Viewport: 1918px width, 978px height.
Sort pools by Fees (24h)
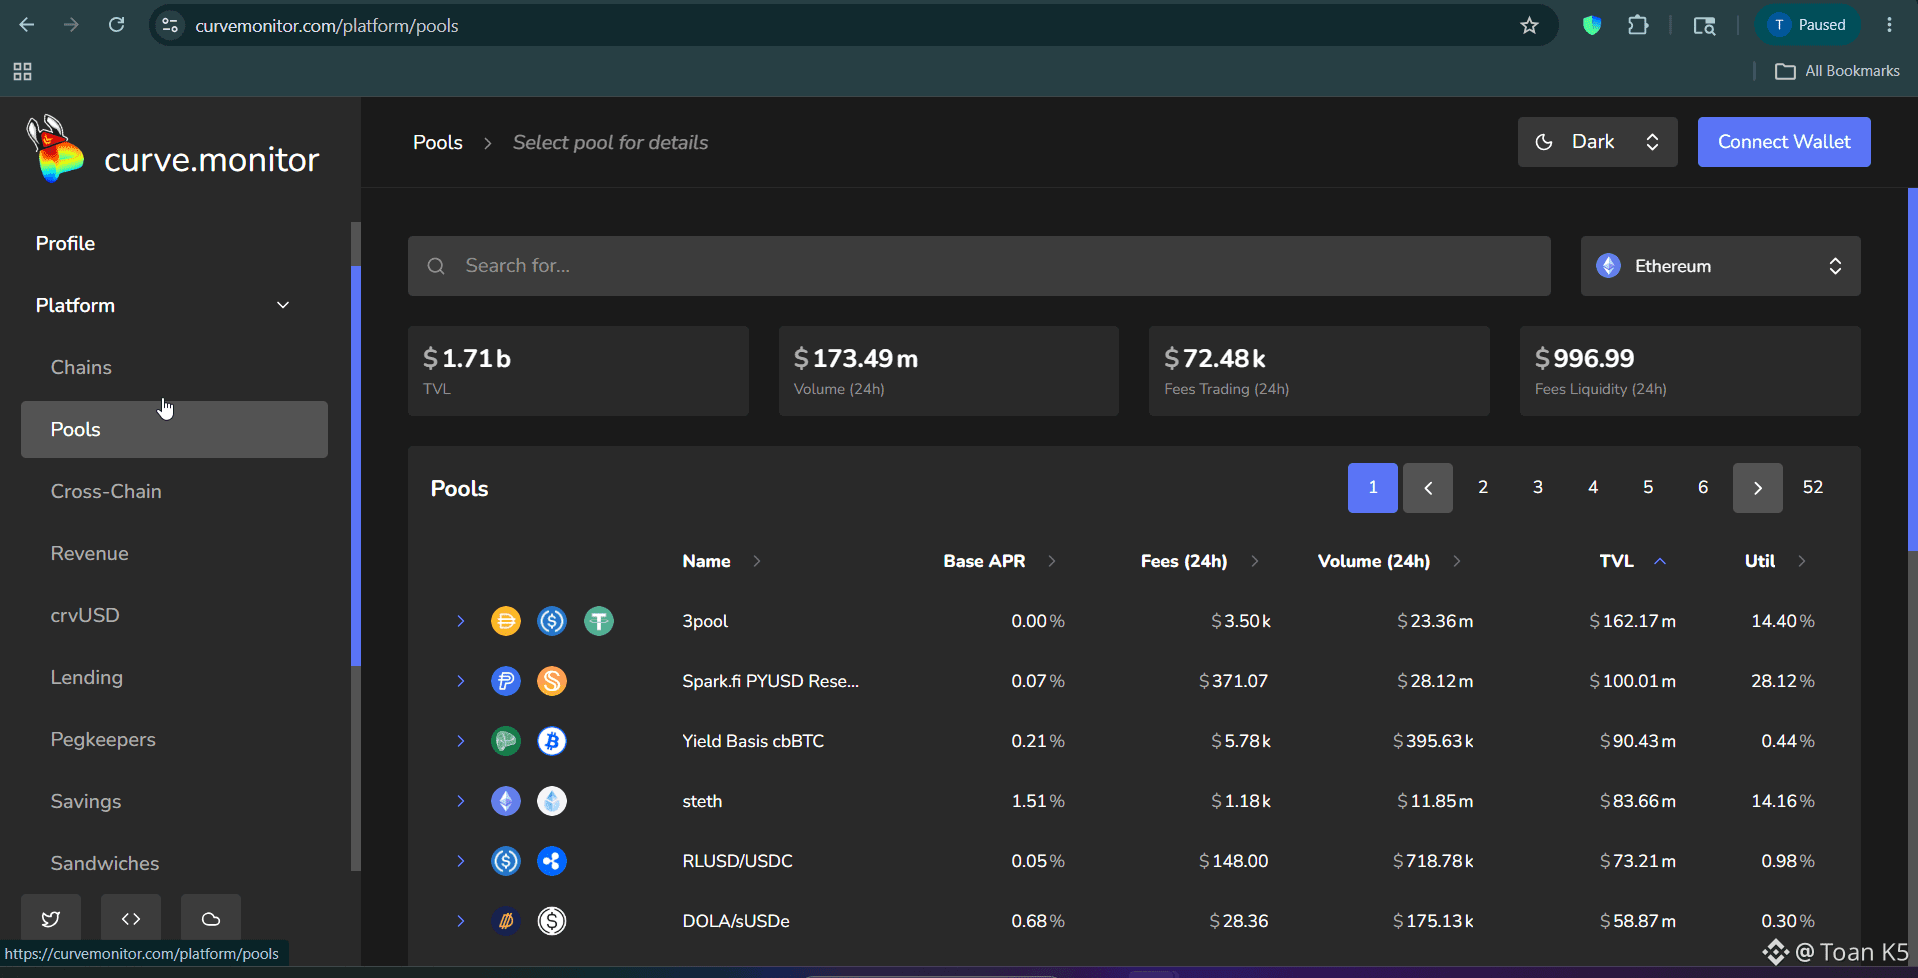click(x=1199, y=561)
